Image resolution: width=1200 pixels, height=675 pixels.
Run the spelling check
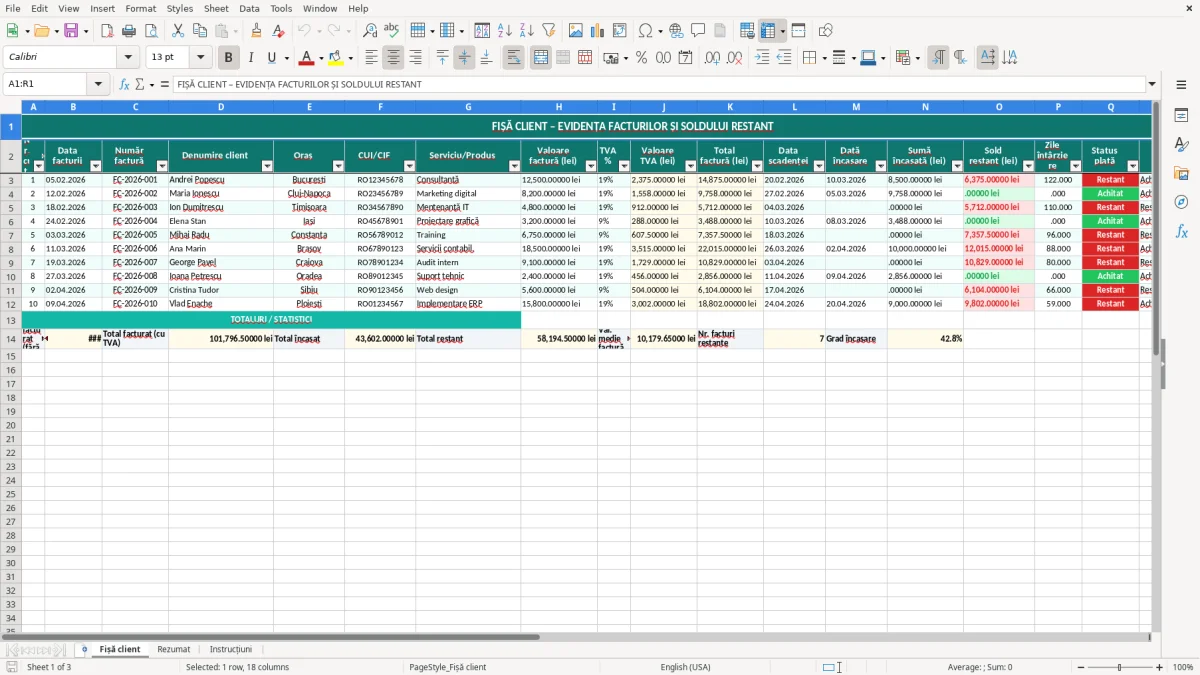click(392, 31)
